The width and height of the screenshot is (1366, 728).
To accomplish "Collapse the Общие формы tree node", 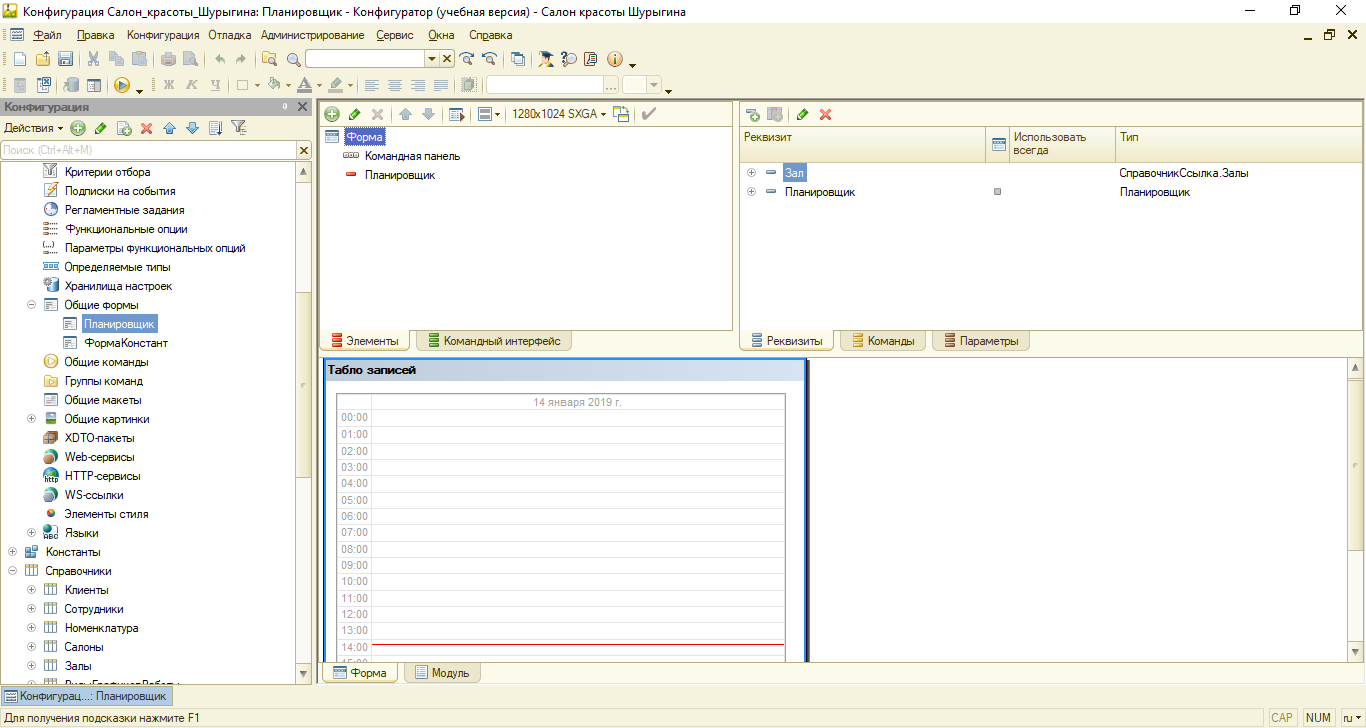I will (x=31, y=305).
